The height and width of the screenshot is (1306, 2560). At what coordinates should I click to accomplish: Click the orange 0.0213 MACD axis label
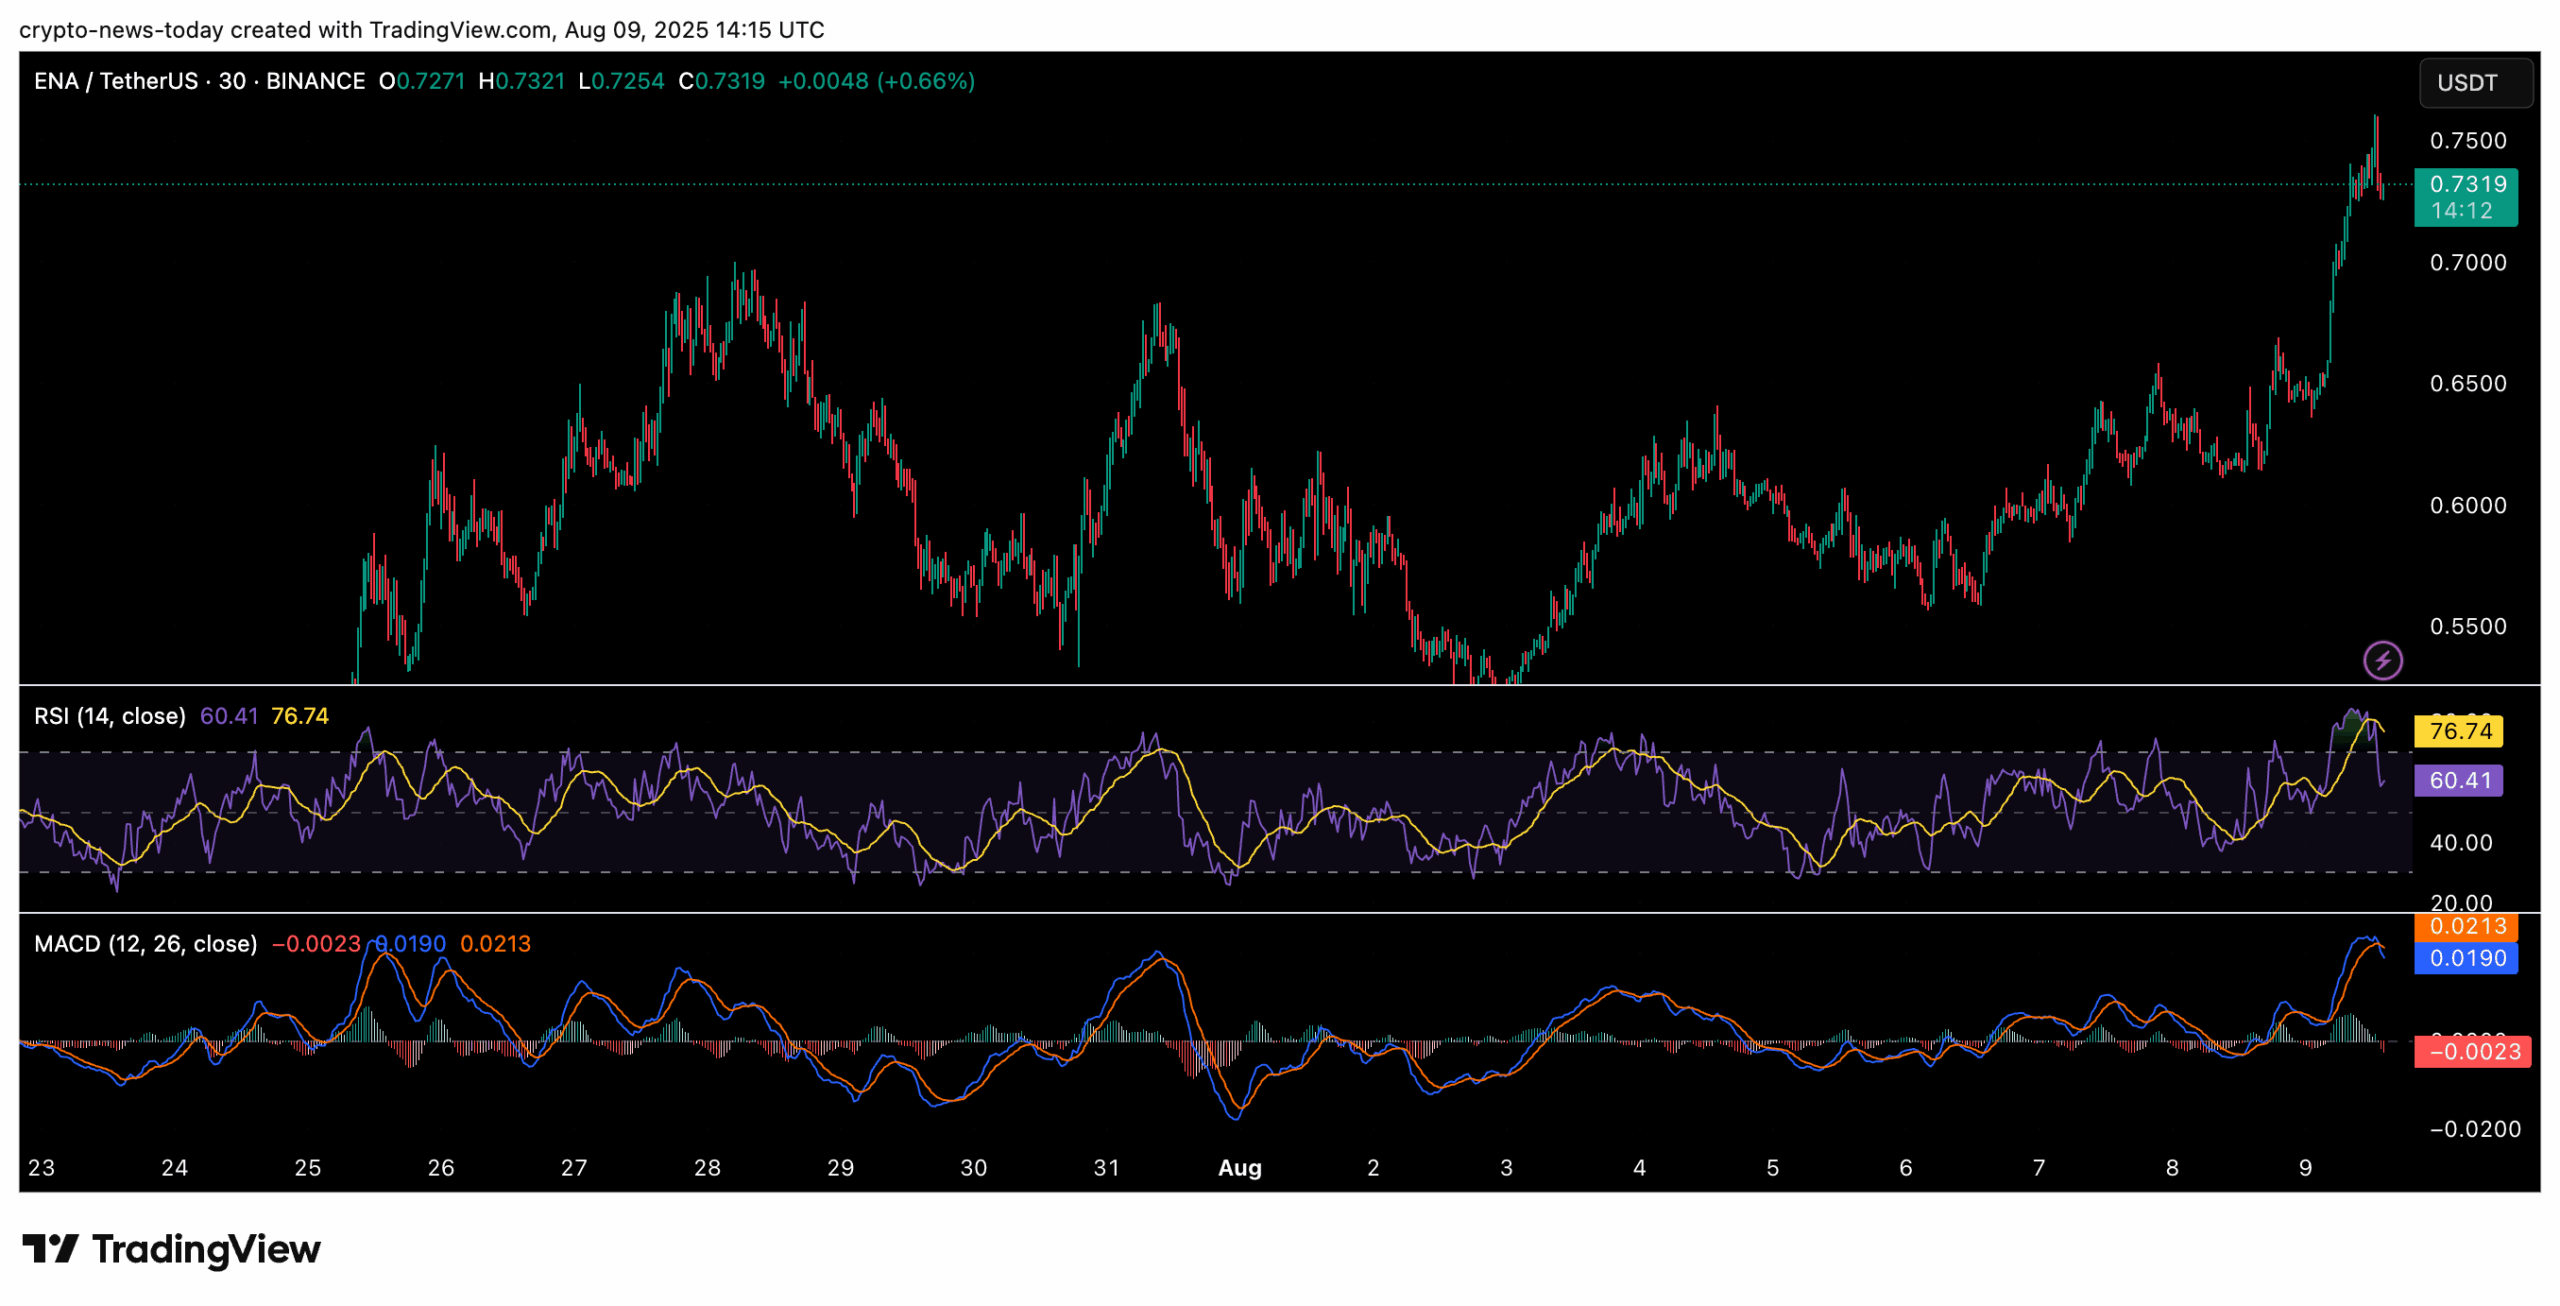(2467, 926)
